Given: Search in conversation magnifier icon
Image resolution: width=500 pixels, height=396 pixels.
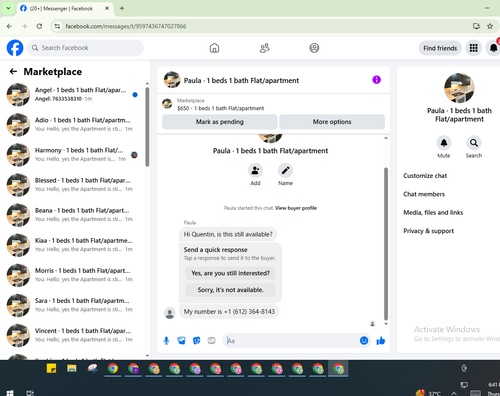Looking at the screenshot, I should pos(474,143).
